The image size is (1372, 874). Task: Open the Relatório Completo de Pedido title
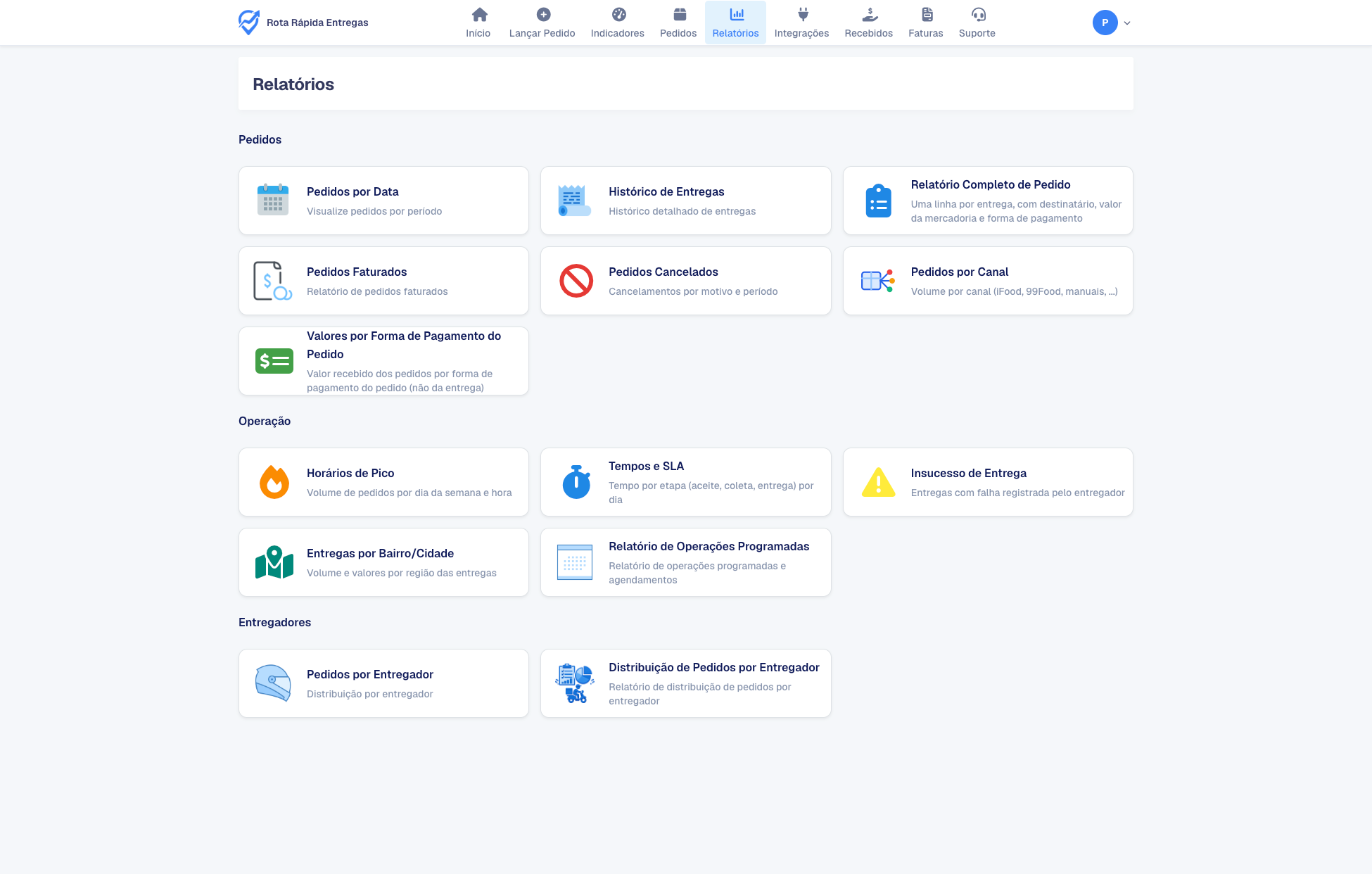[x=991, y=185]
